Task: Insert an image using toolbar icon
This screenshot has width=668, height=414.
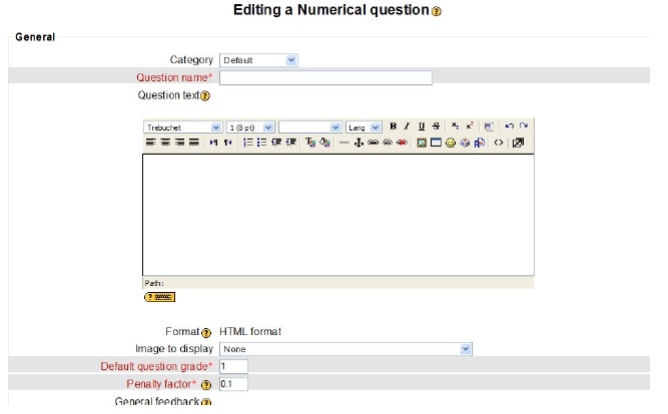Action: click(x=422, y=143)
